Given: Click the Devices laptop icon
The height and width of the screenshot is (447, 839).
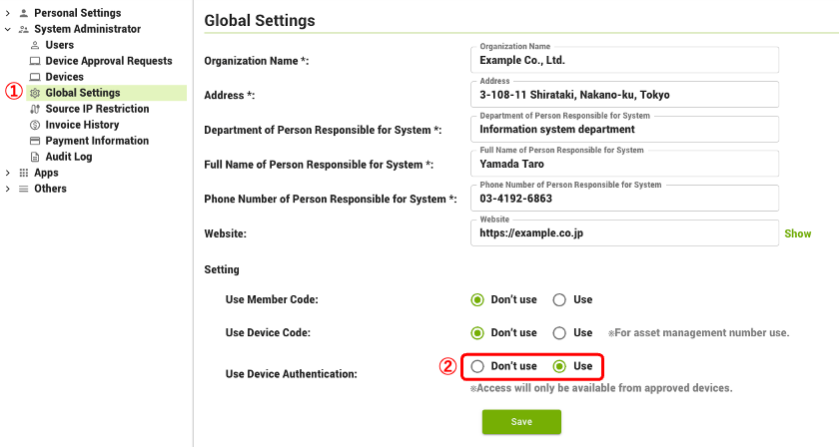Looking at the screenshot, I should 35,77.
